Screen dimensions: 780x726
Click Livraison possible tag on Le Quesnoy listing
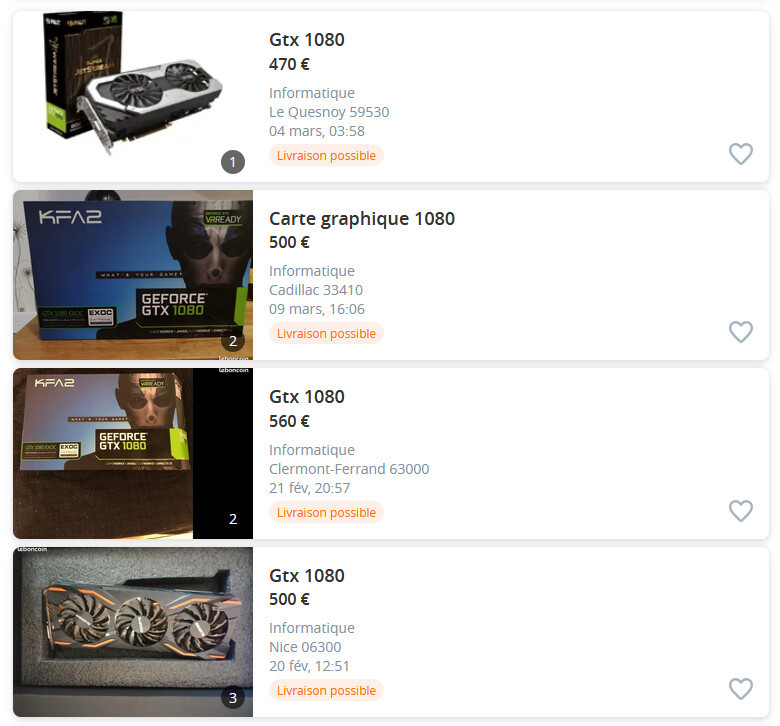(326, 155)
